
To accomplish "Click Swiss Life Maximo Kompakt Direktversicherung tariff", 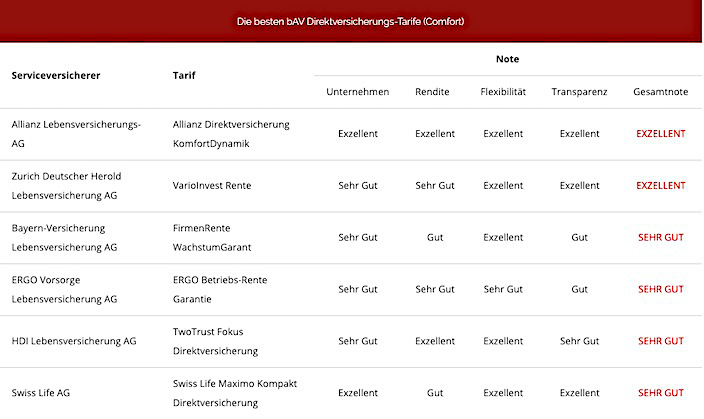I will [235, 393].
